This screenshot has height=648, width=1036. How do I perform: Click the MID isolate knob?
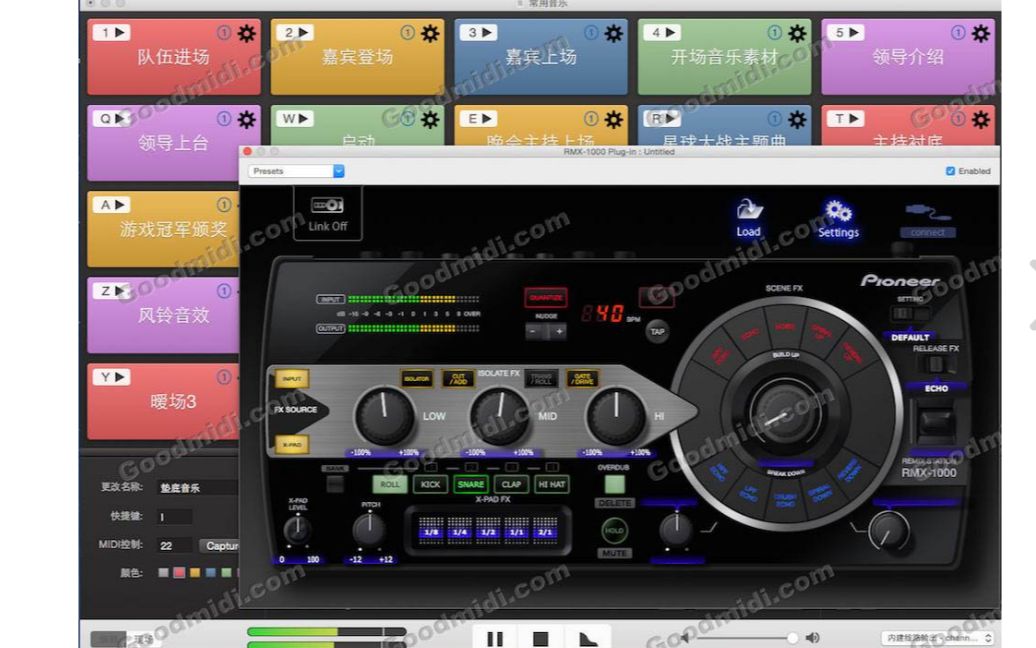(x=500, y=416)
